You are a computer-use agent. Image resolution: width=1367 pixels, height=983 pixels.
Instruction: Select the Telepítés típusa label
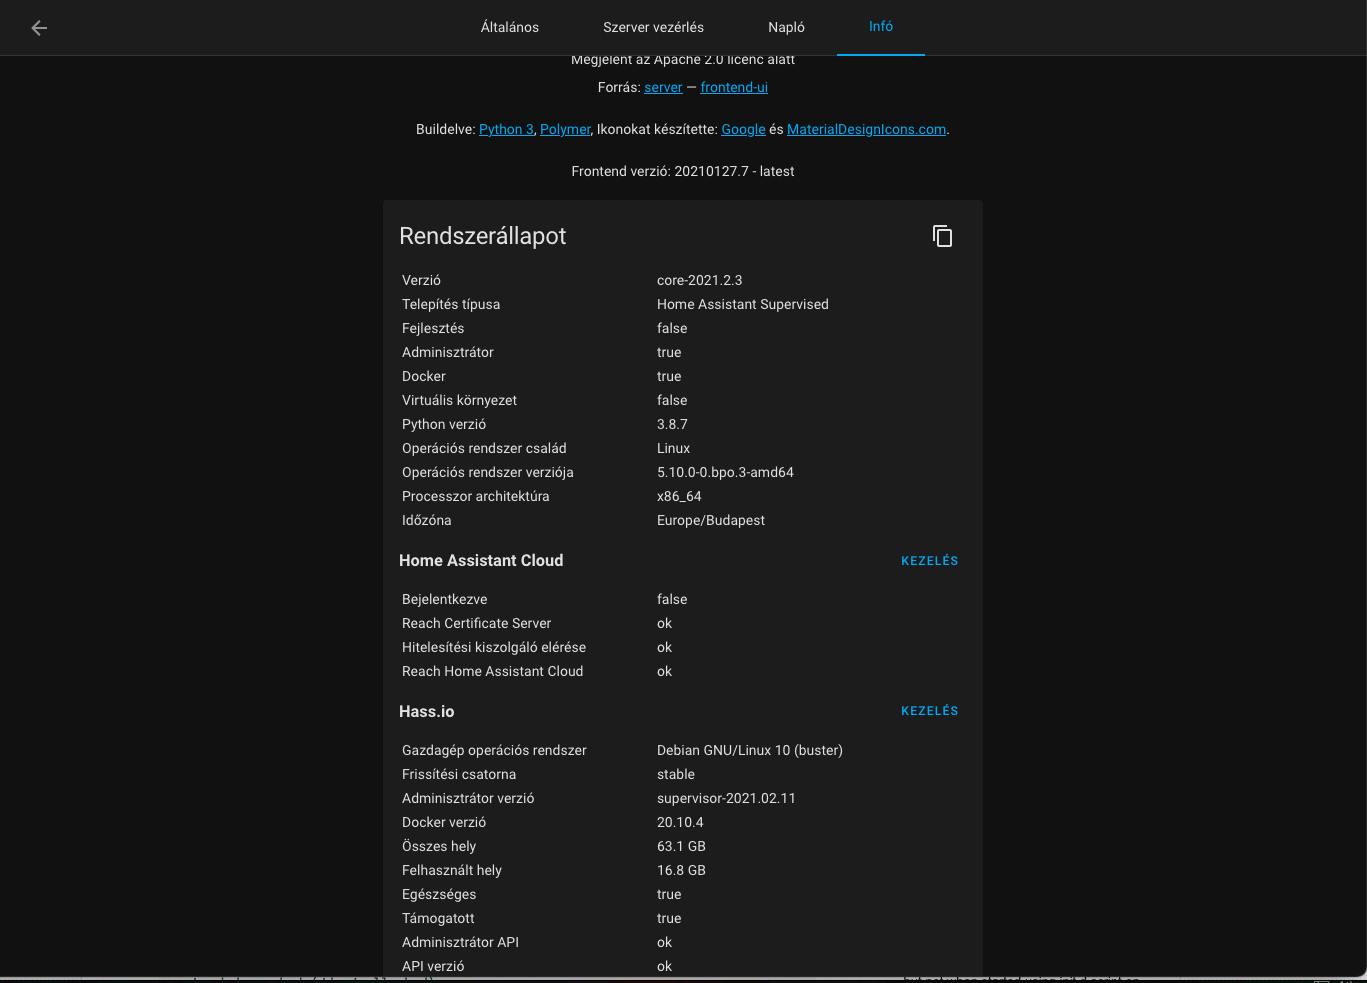451,304
